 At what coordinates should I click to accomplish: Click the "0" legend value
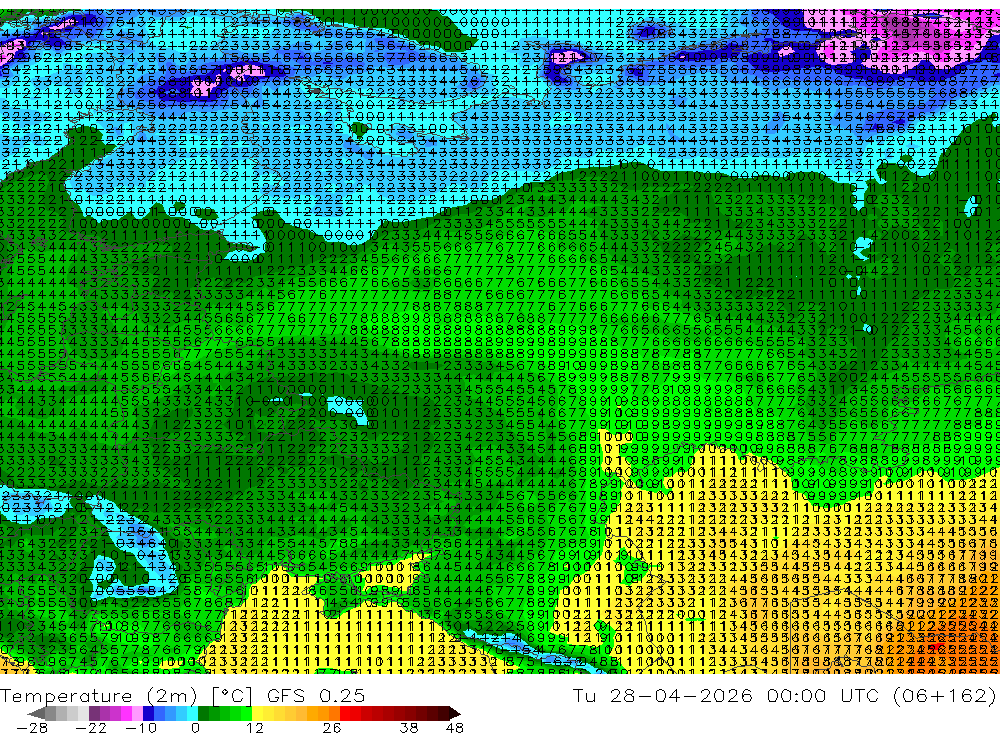point(195,728)
